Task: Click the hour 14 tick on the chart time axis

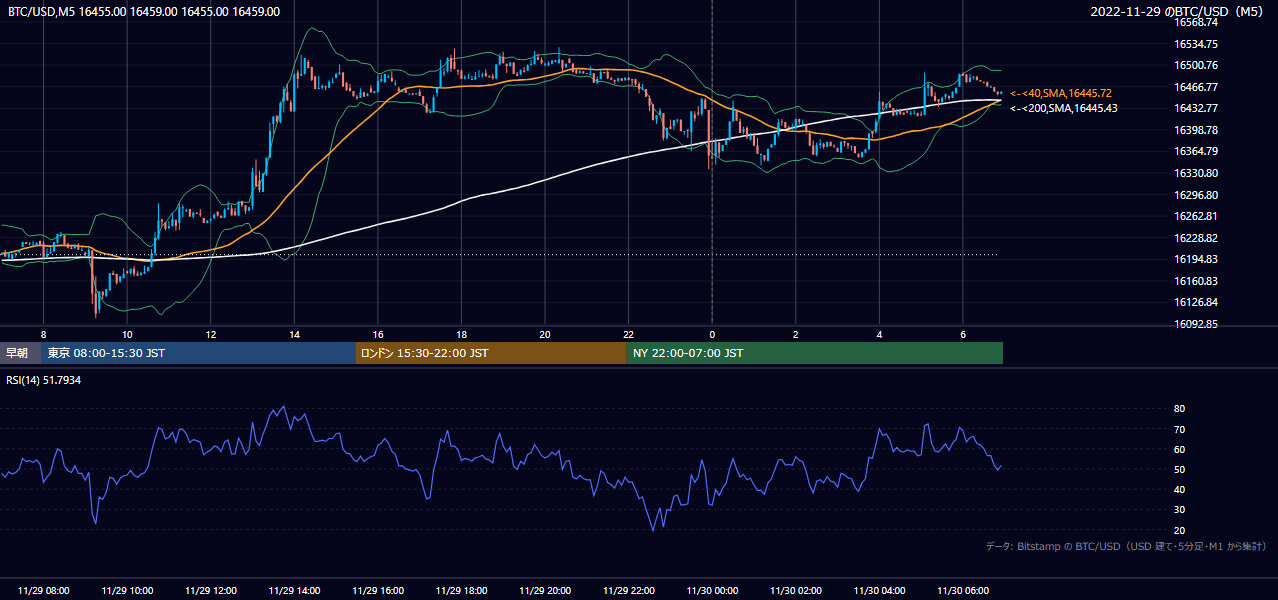Action: click(x=294, y=334)
